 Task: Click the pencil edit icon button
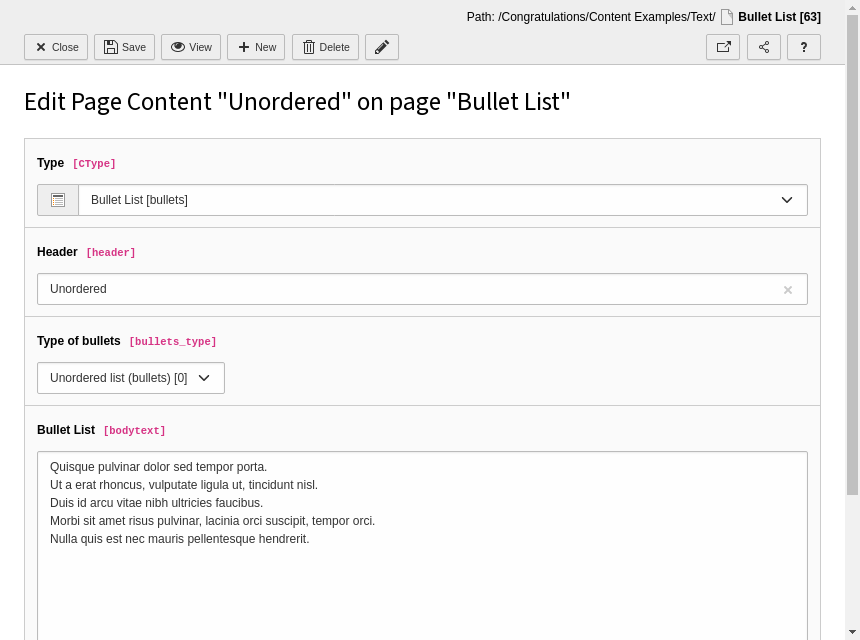(x=381, y=47)
